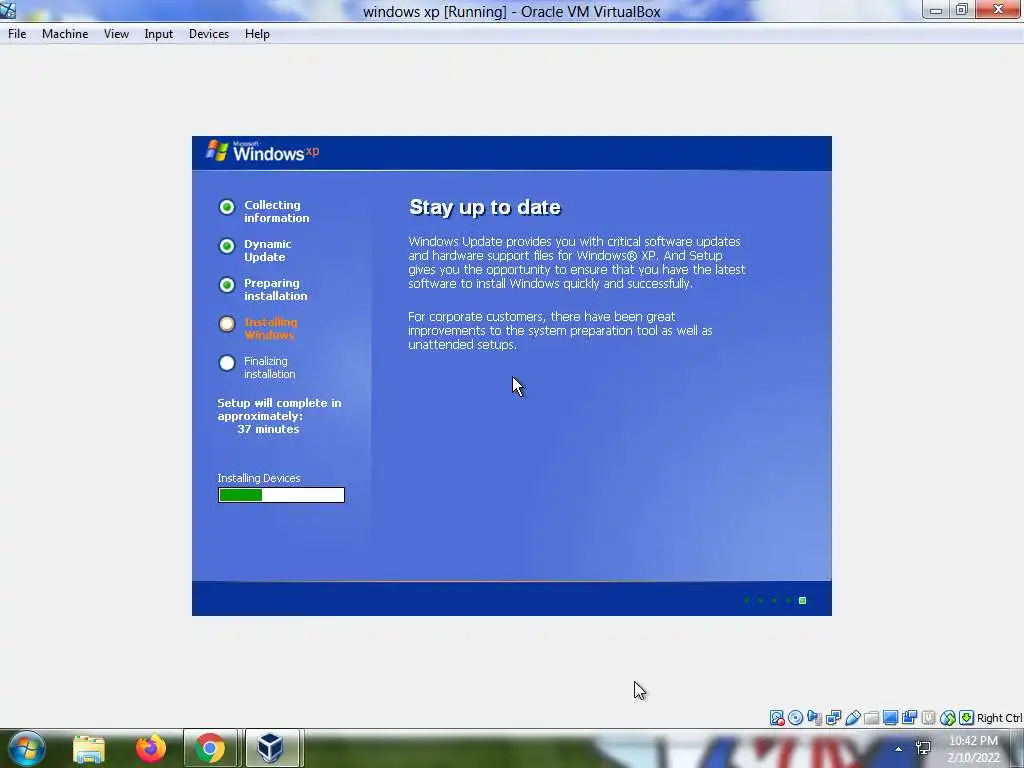Screen dimensions: 1024x768
Task: Click the Right Ctrl host key label
Action: [999, 718]
